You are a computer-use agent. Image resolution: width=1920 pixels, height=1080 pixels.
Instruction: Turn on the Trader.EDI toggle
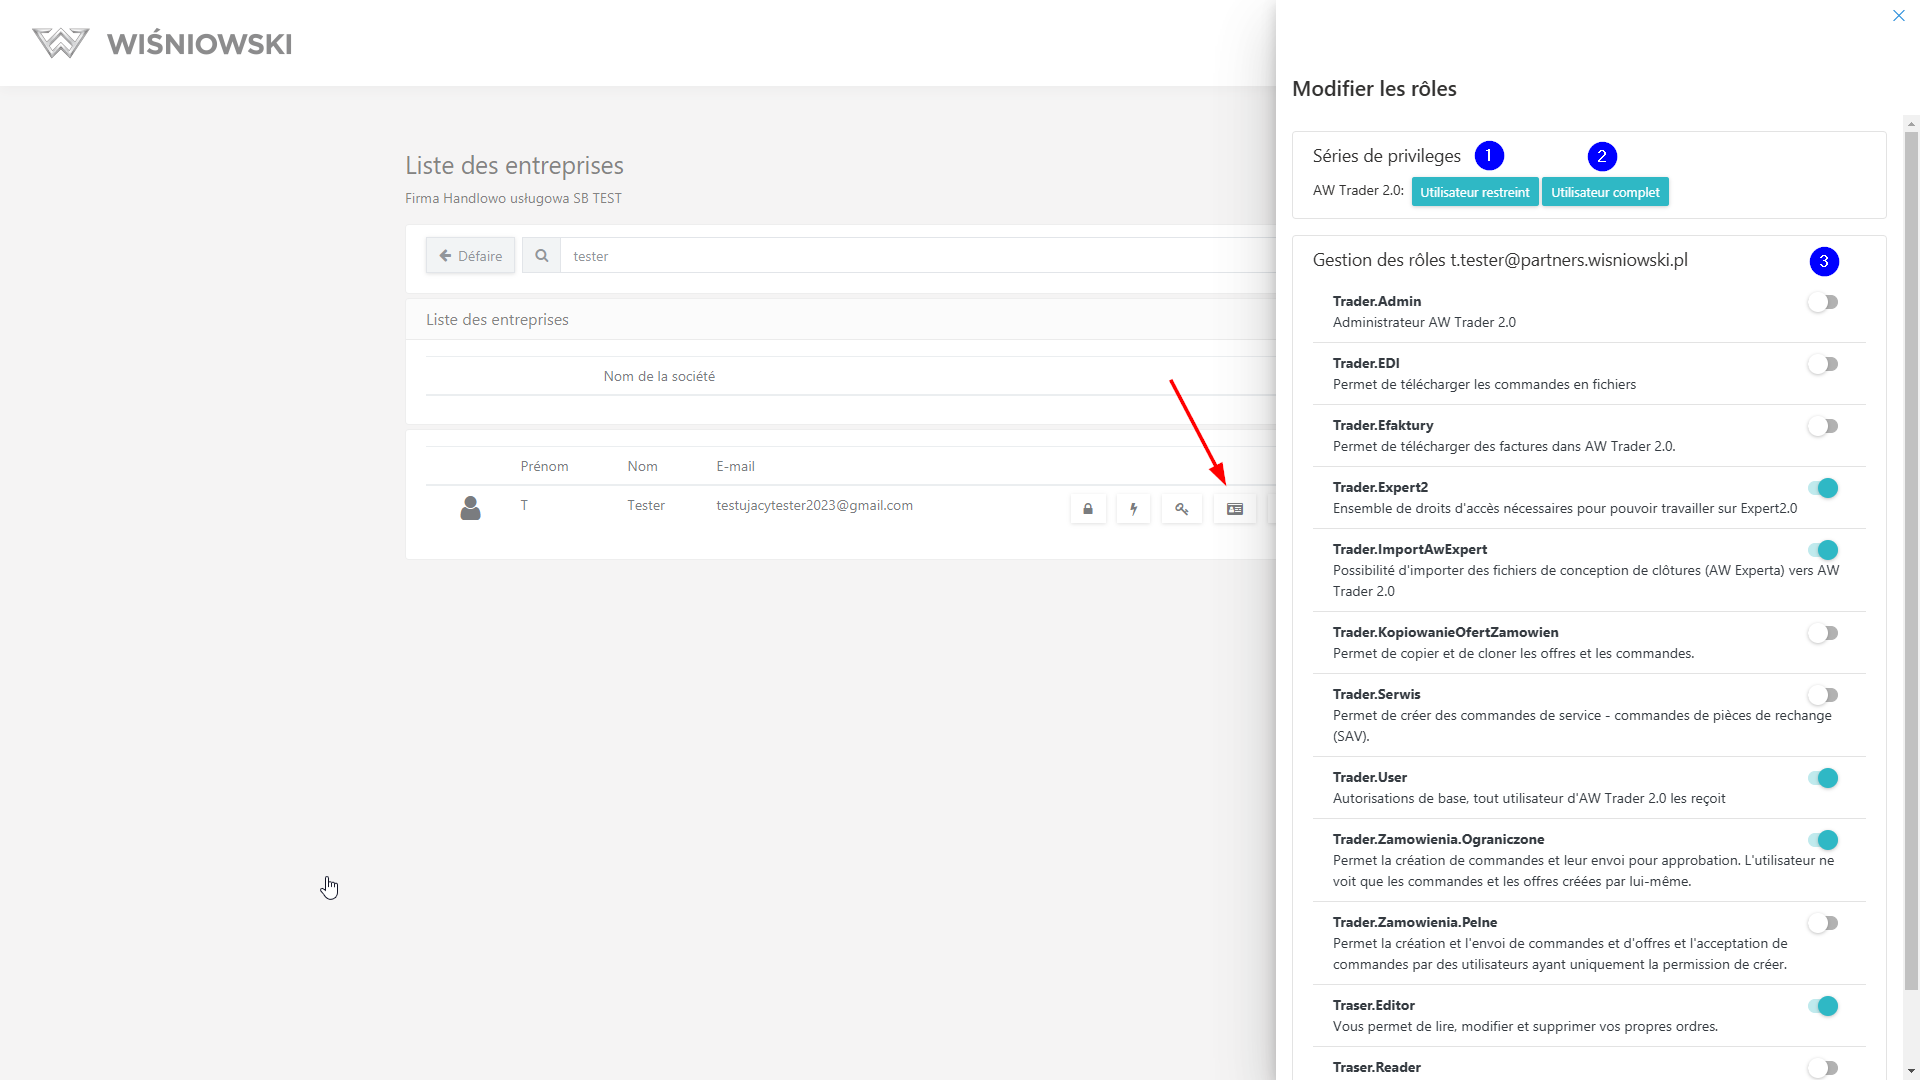[x=1822, y=364]
